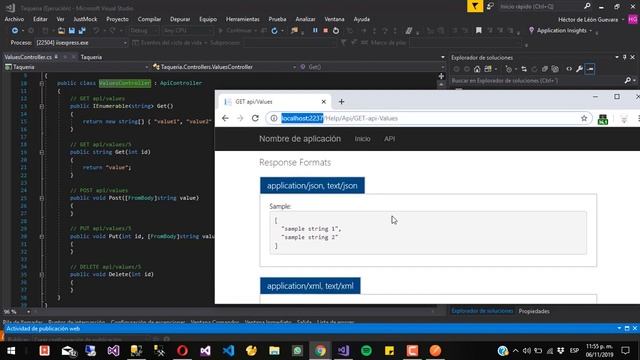This screenshot has height=360, width=640.
Task: Open a new browser tab
Action: [342, 102]
